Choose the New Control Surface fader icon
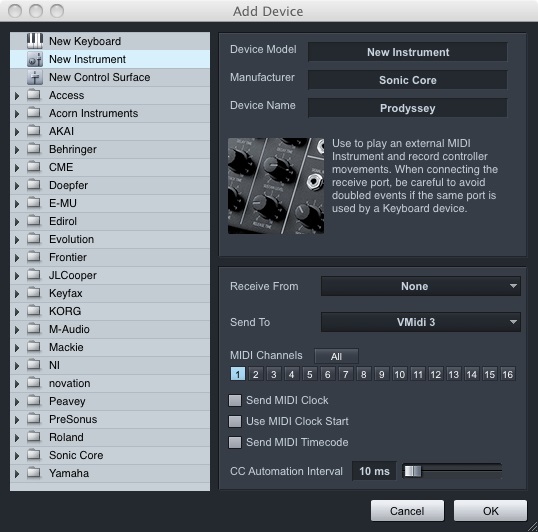Viewport: 538px width, 532px height. coord(35,77)
